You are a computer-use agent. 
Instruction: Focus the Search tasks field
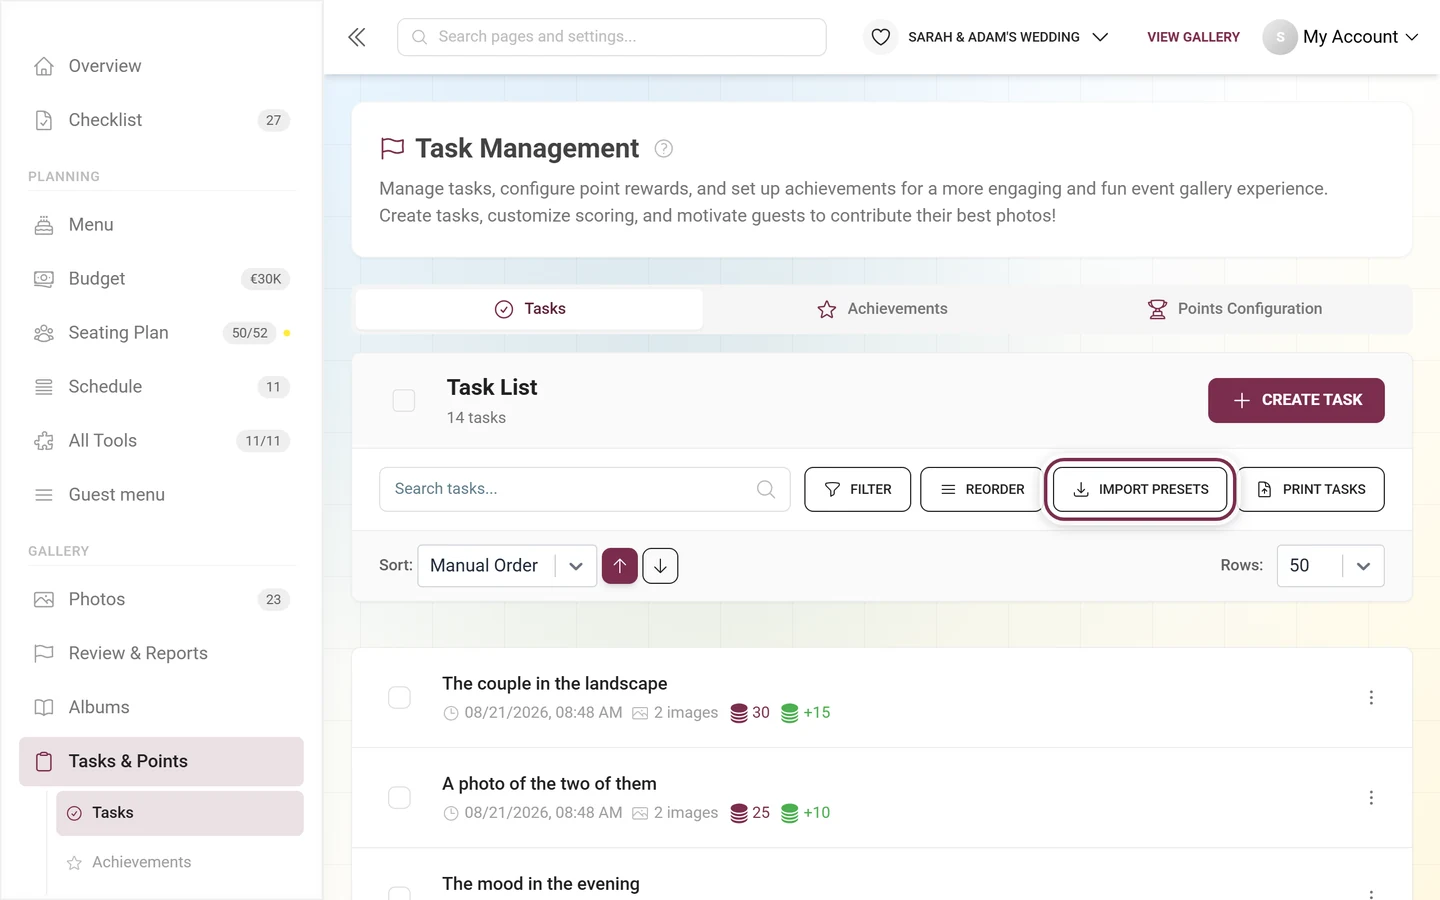pos(585,489)
